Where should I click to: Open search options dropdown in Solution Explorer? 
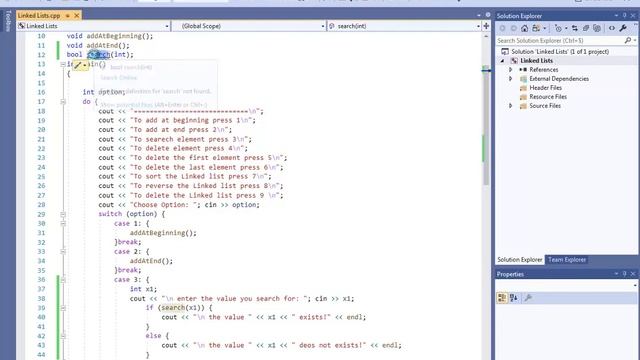pos(635,40)
